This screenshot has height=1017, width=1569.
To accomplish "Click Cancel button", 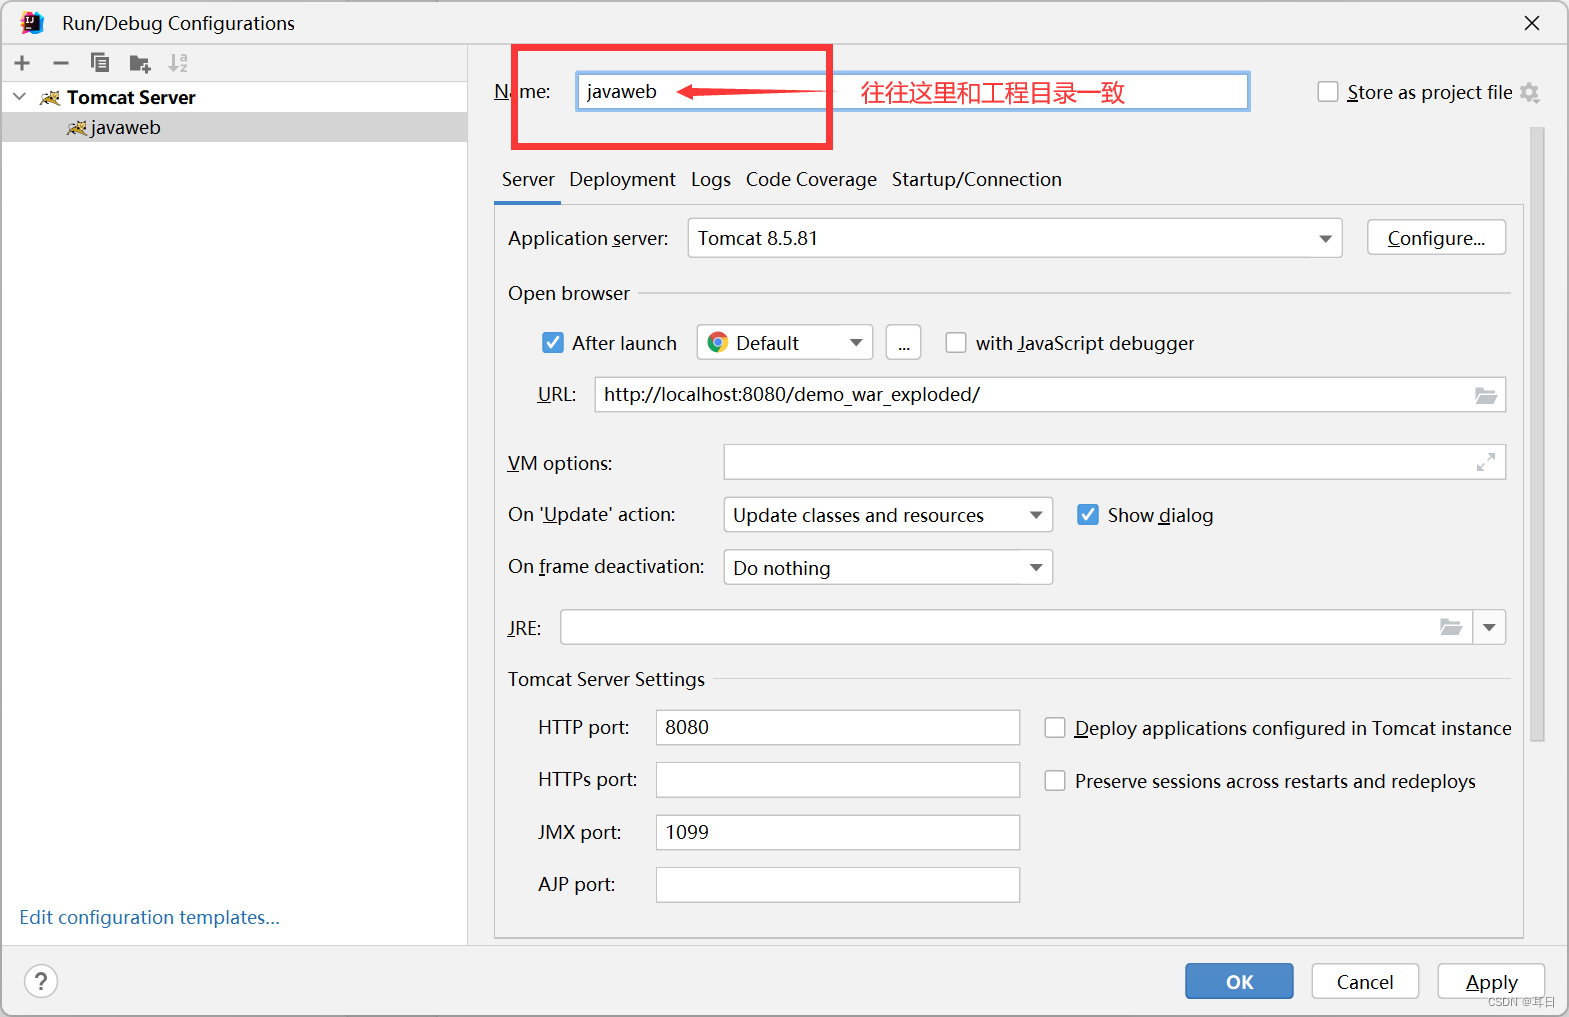I will (1365, 981).
